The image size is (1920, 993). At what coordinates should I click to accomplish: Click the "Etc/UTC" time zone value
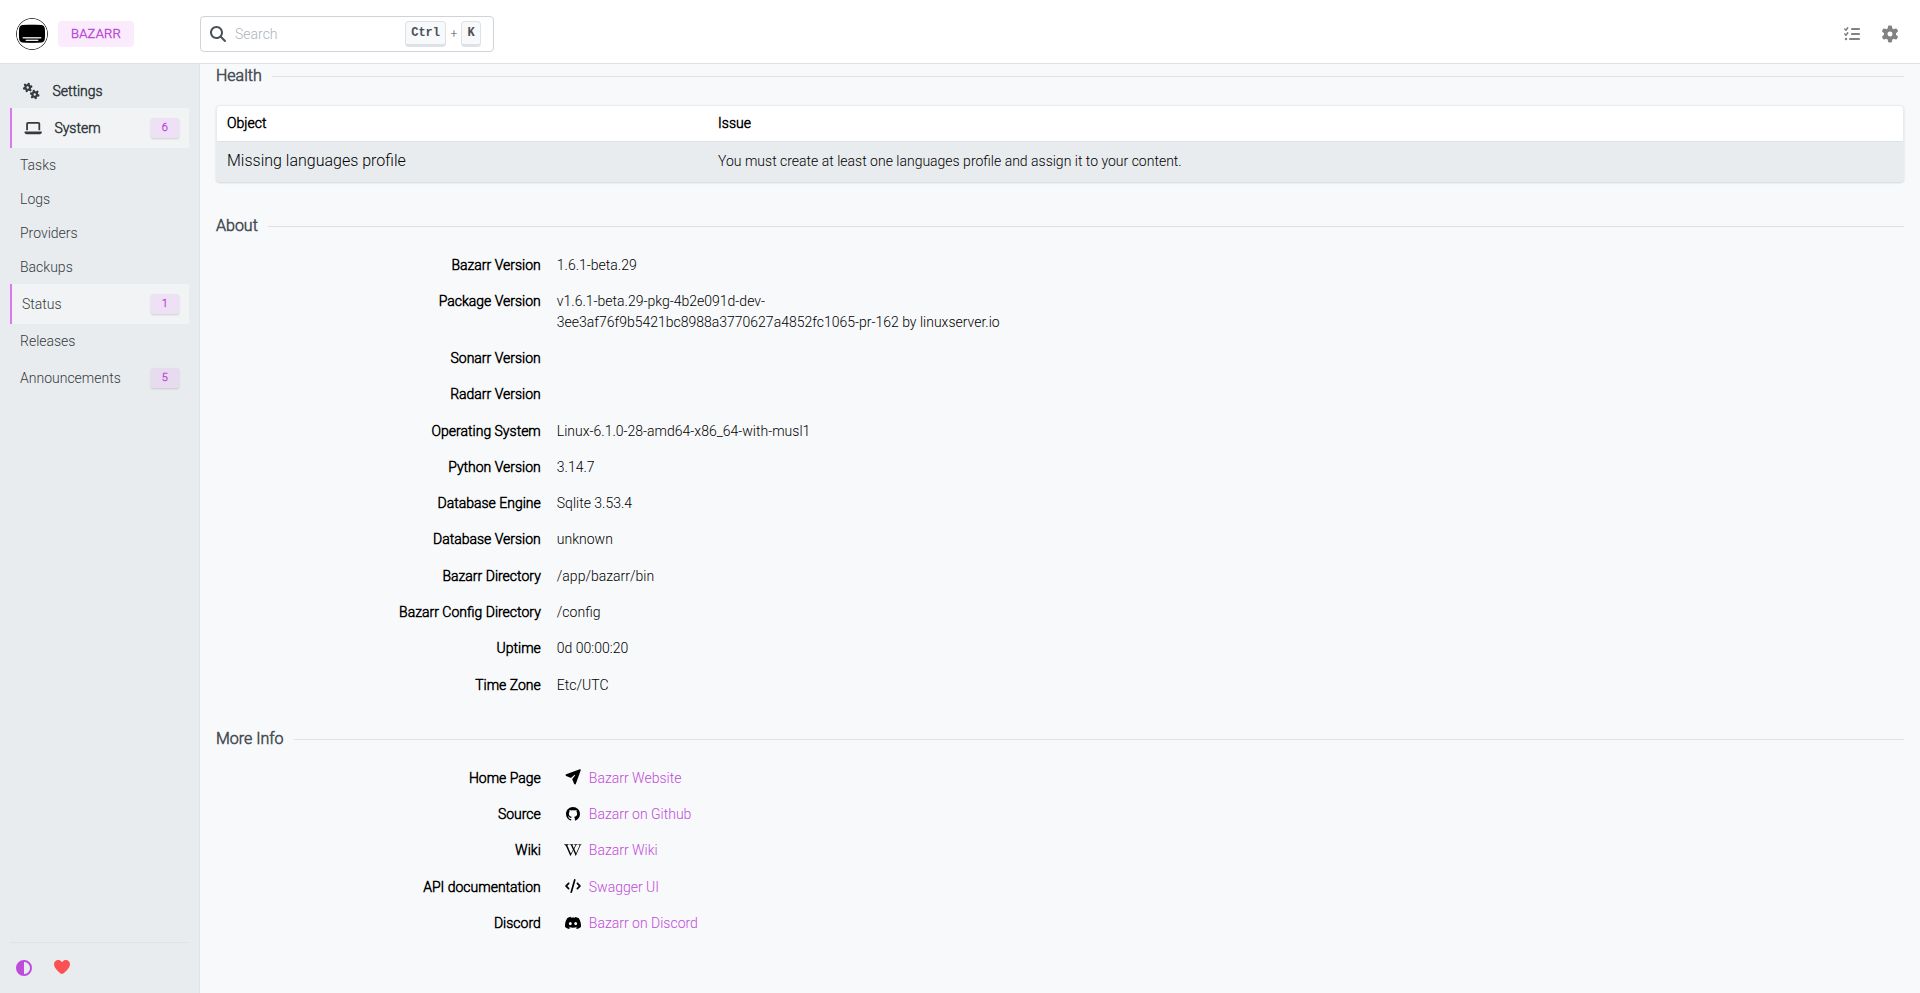coord(583,685)
